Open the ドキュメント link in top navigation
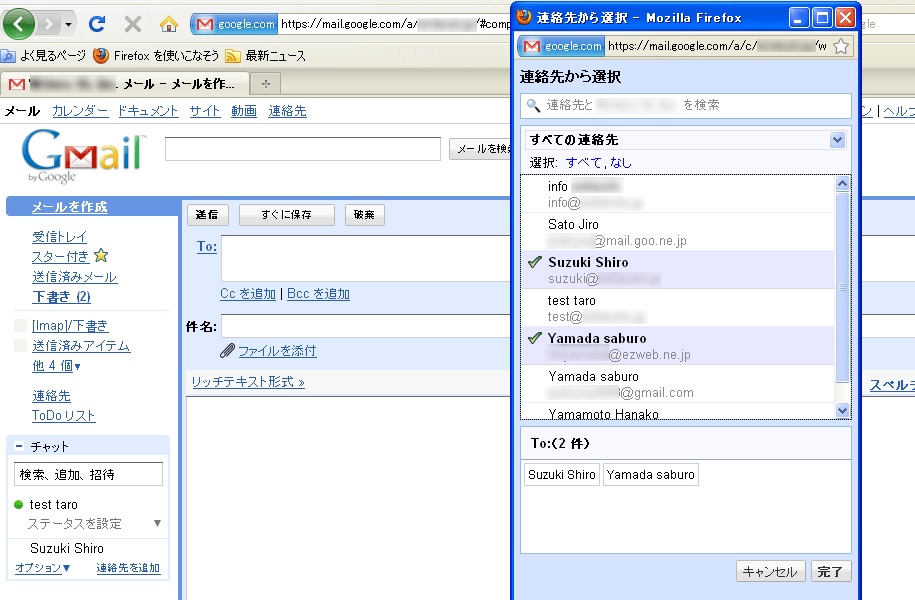Screen dimensions: 915x600 pyautogui.click(x=148, y=111)
